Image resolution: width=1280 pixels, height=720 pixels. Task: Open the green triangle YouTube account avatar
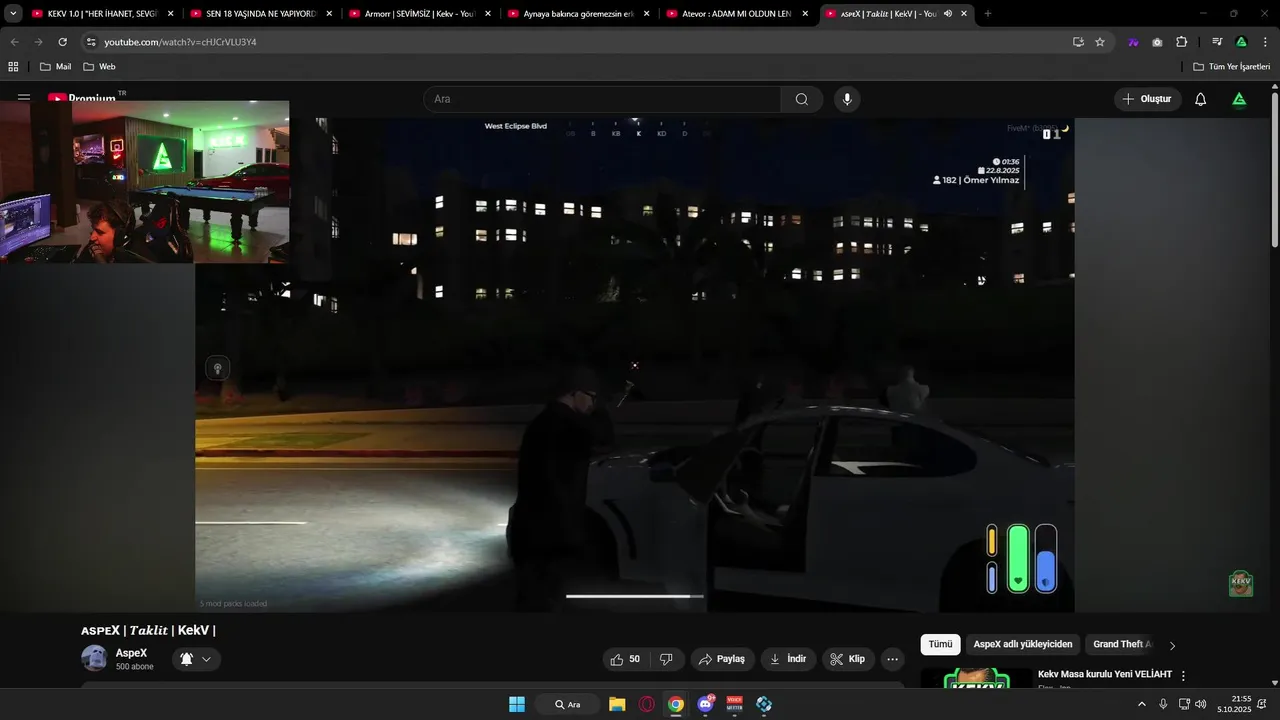click(1239, 99)
